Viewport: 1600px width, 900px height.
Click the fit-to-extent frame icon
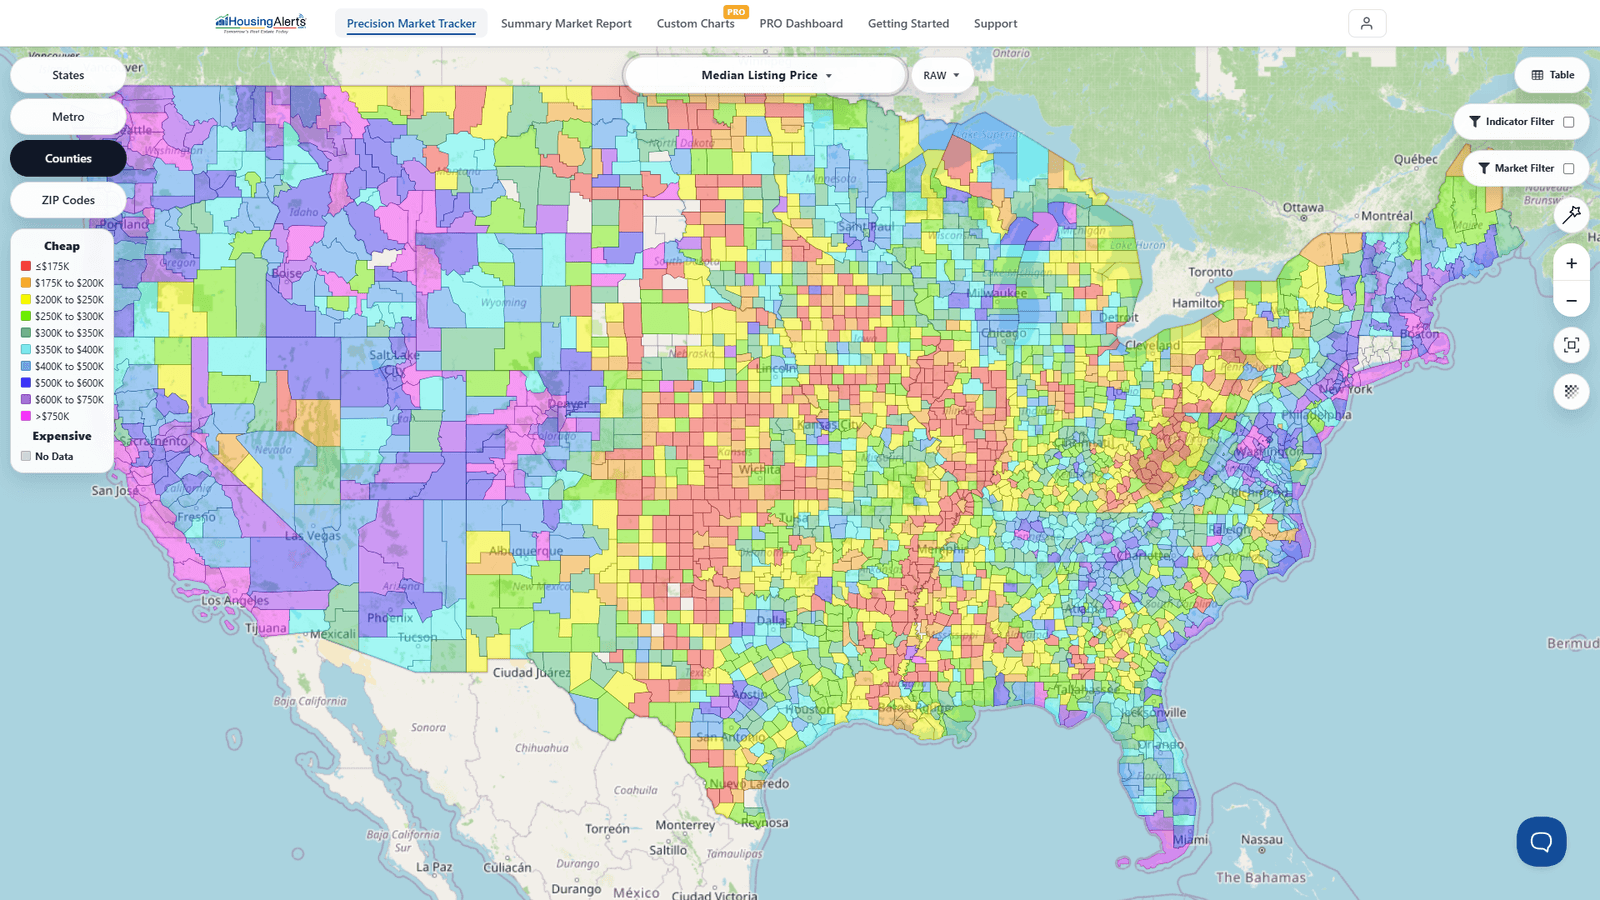click(1572, 345)
